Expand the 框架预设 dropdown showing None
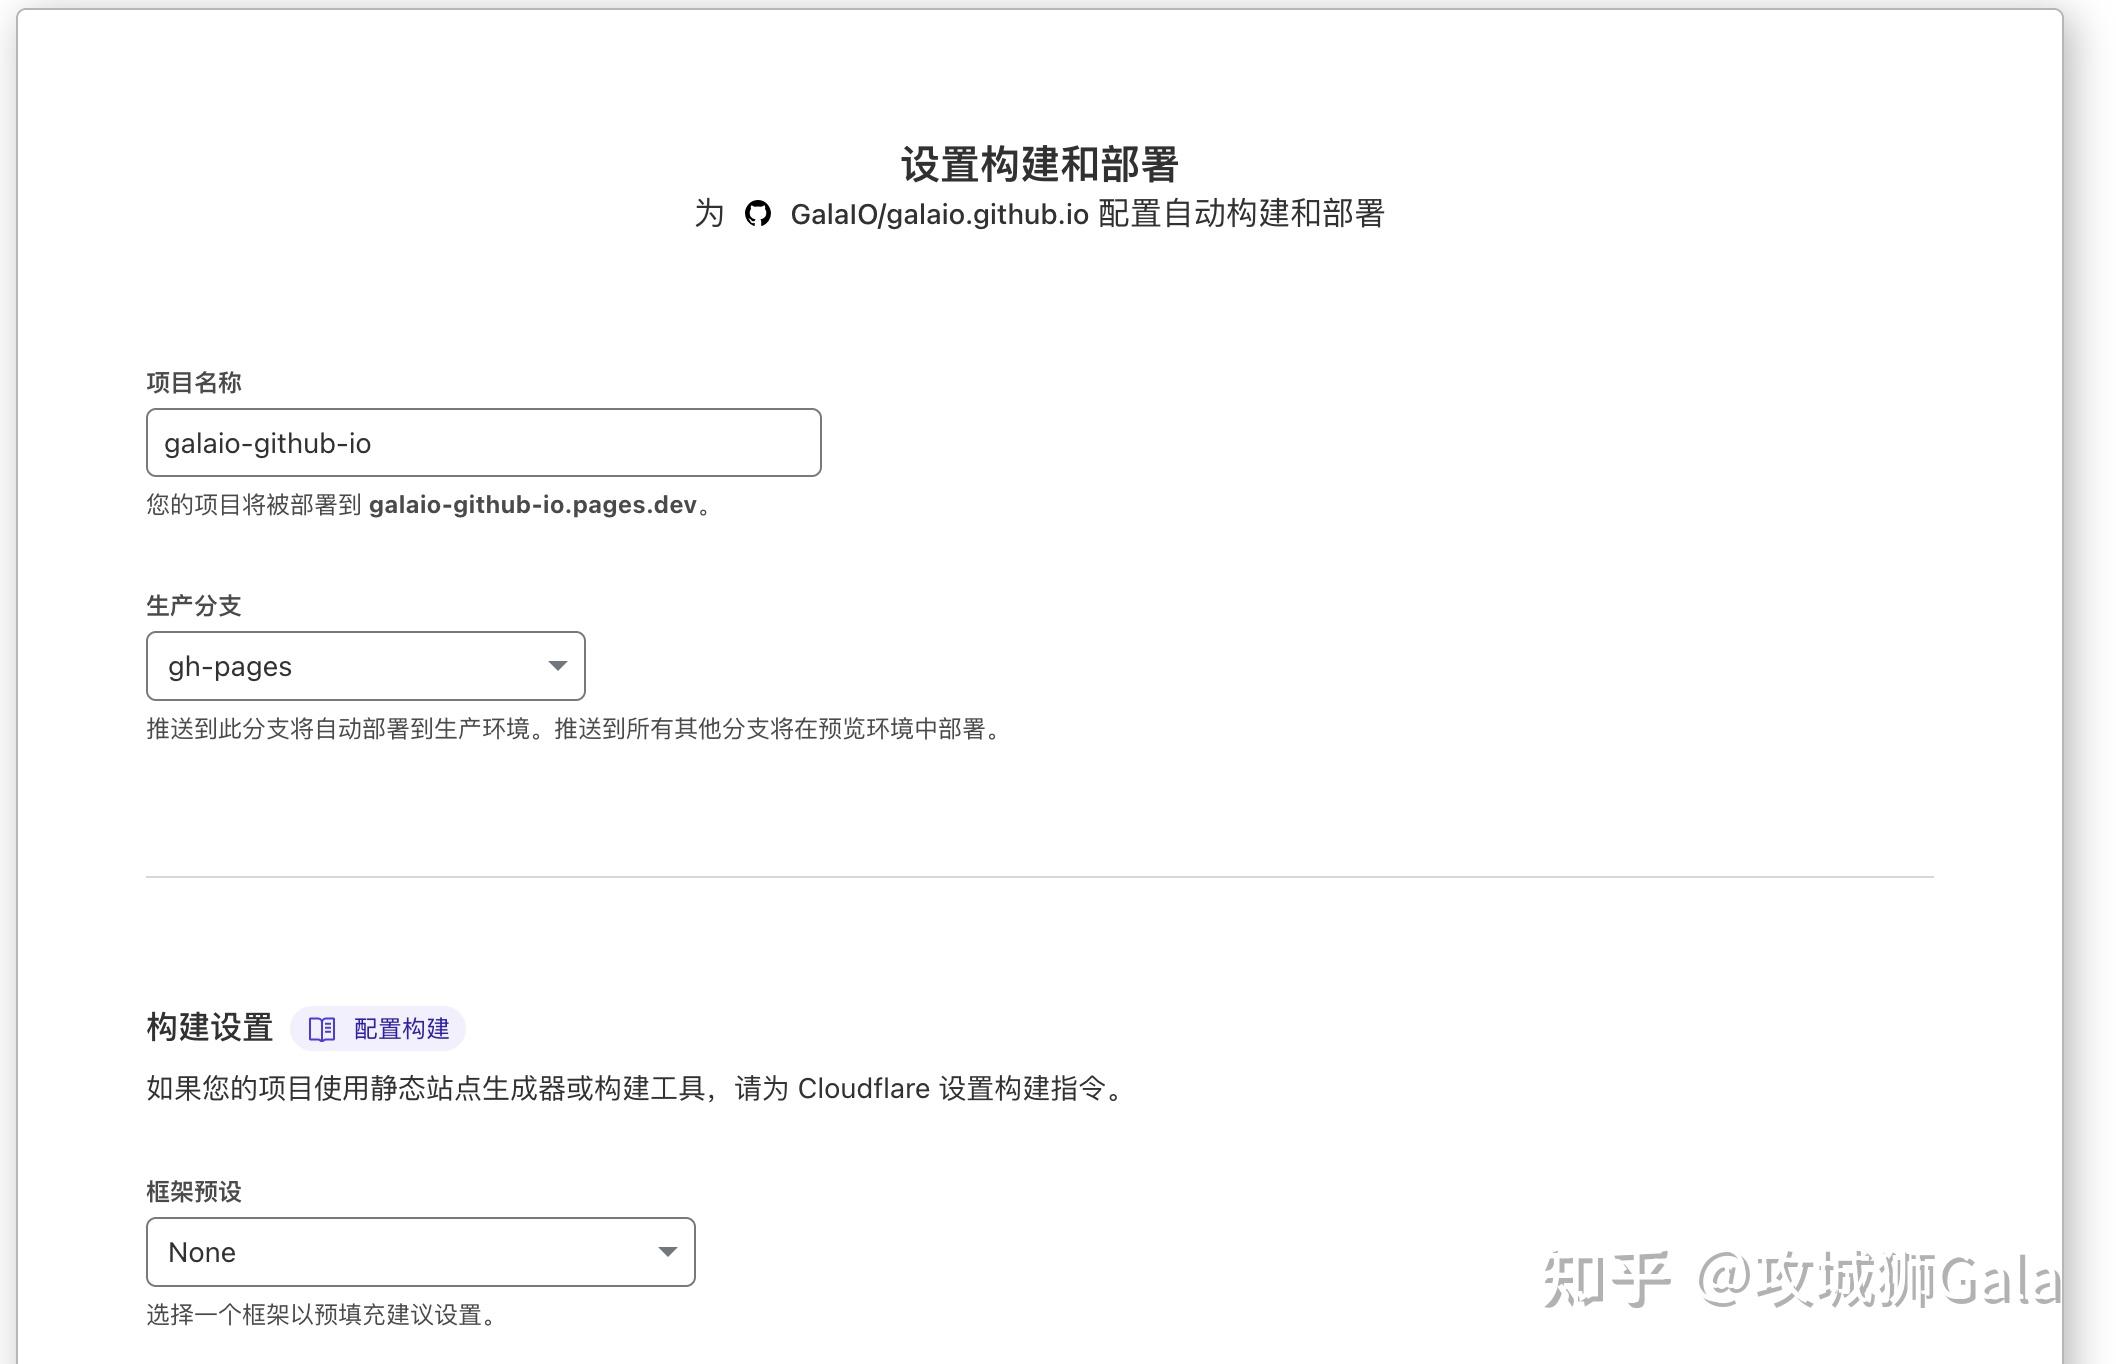Screen dimensions: 2116x1364 click(419, 1251)
